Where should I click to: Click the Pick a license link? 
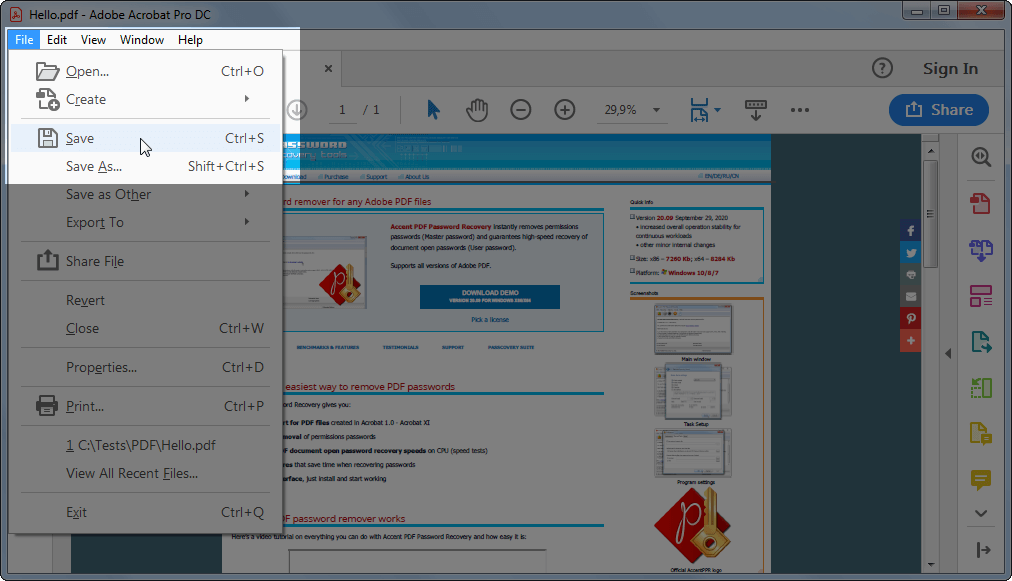pyautogui.click(x=490, y=320)
